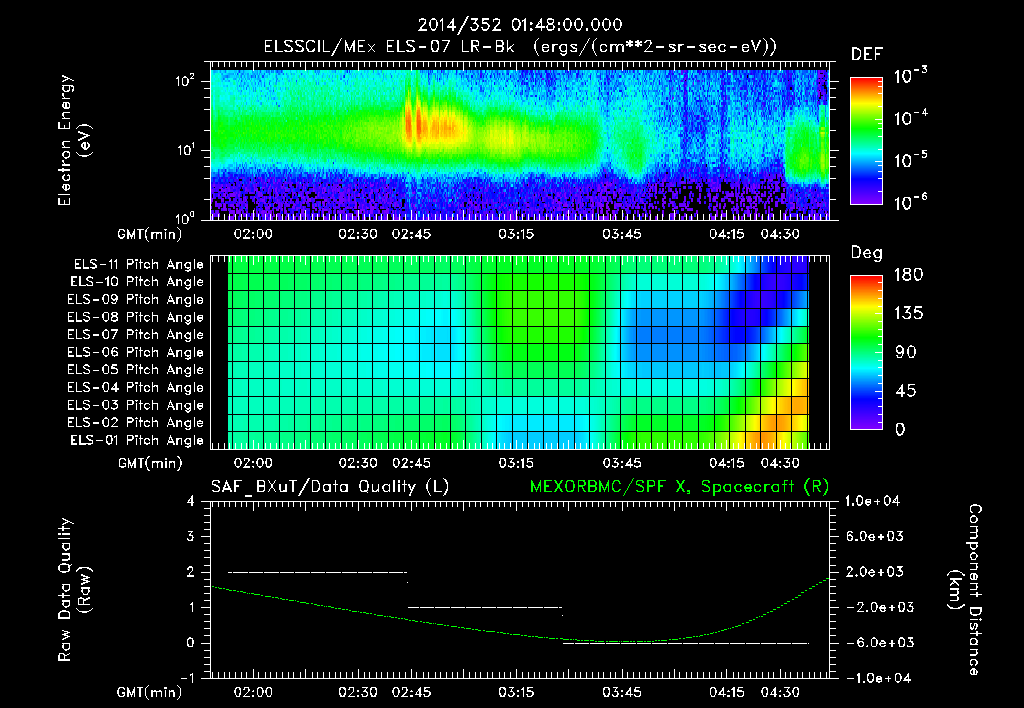Click the 1.0e+04 right axis value

(872, 501)
